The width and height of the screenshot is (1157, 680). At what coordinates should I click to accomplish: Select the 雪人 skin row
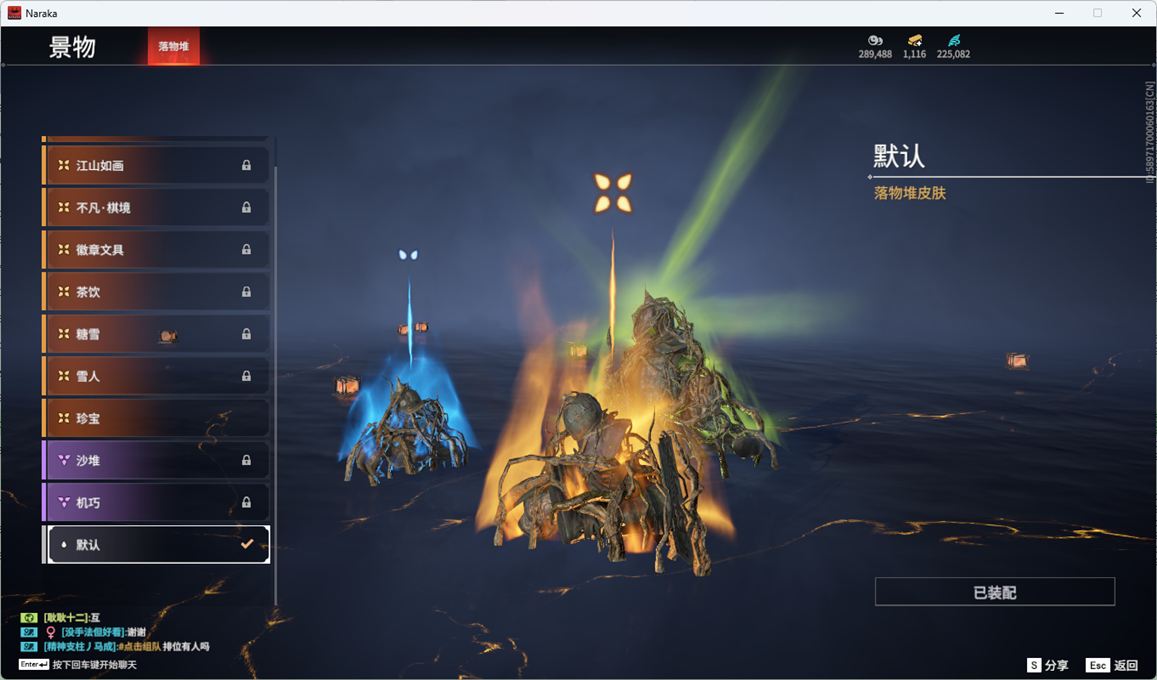click(x=156, y=375)
